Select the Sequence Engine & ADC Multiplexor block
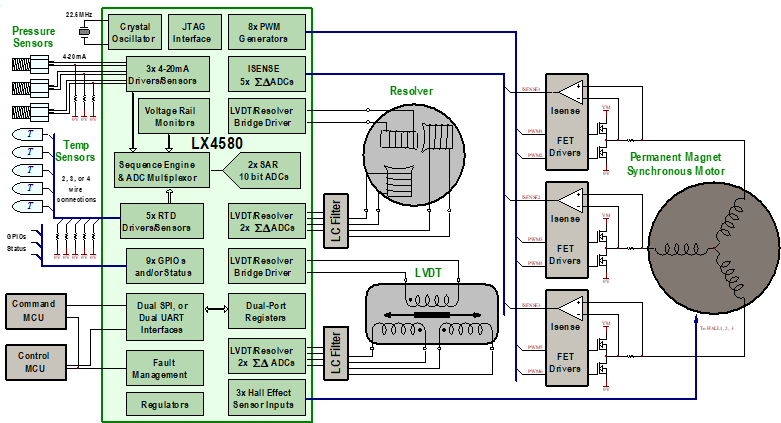 (160, 170)
